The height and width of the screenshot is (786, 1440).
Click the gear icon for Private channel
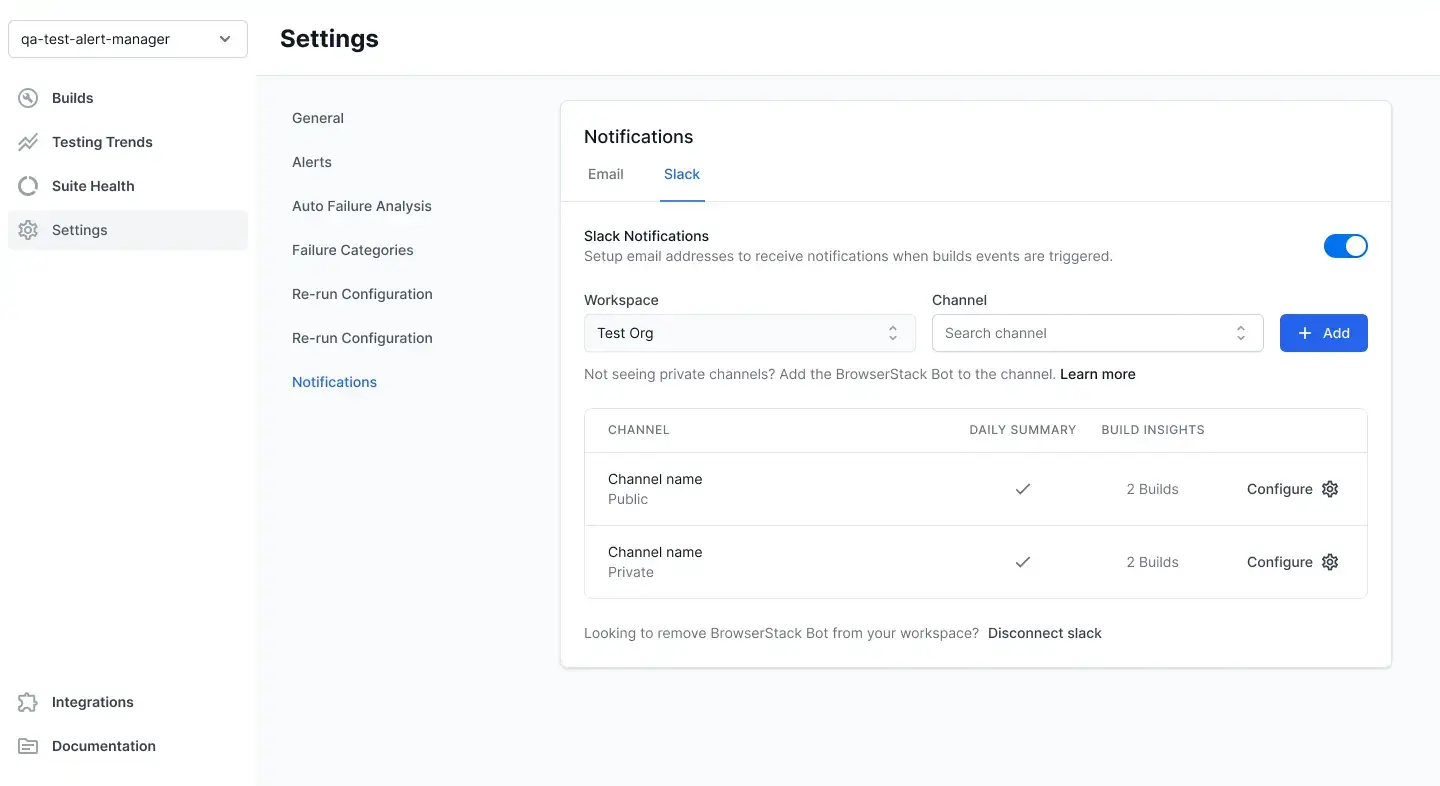coord(1330,562)
